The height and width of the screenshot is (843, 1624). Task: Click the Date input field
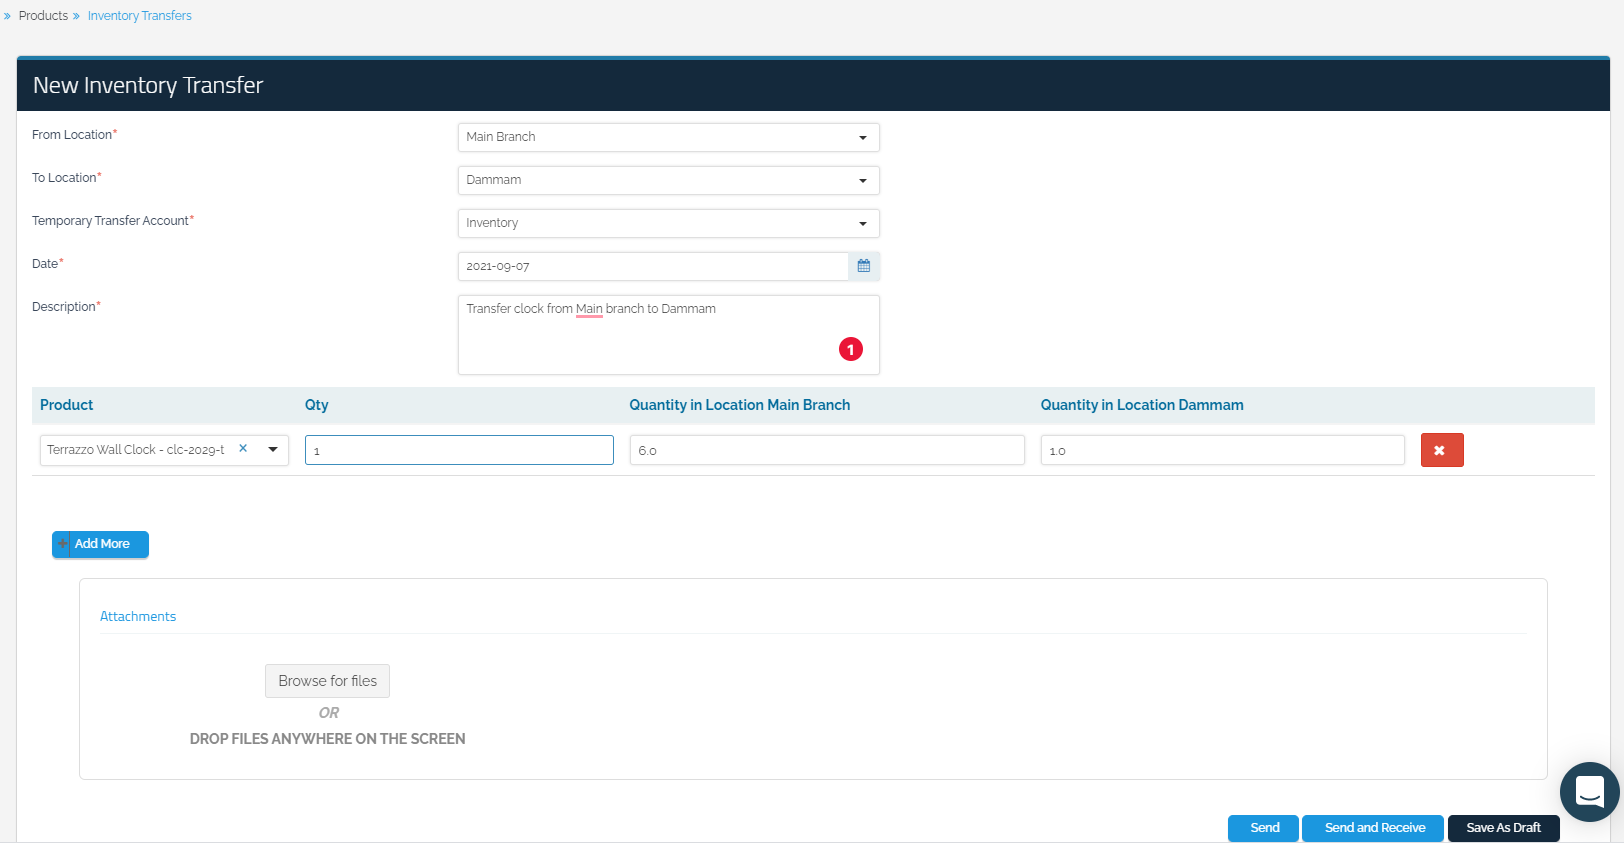pos(652,266)
